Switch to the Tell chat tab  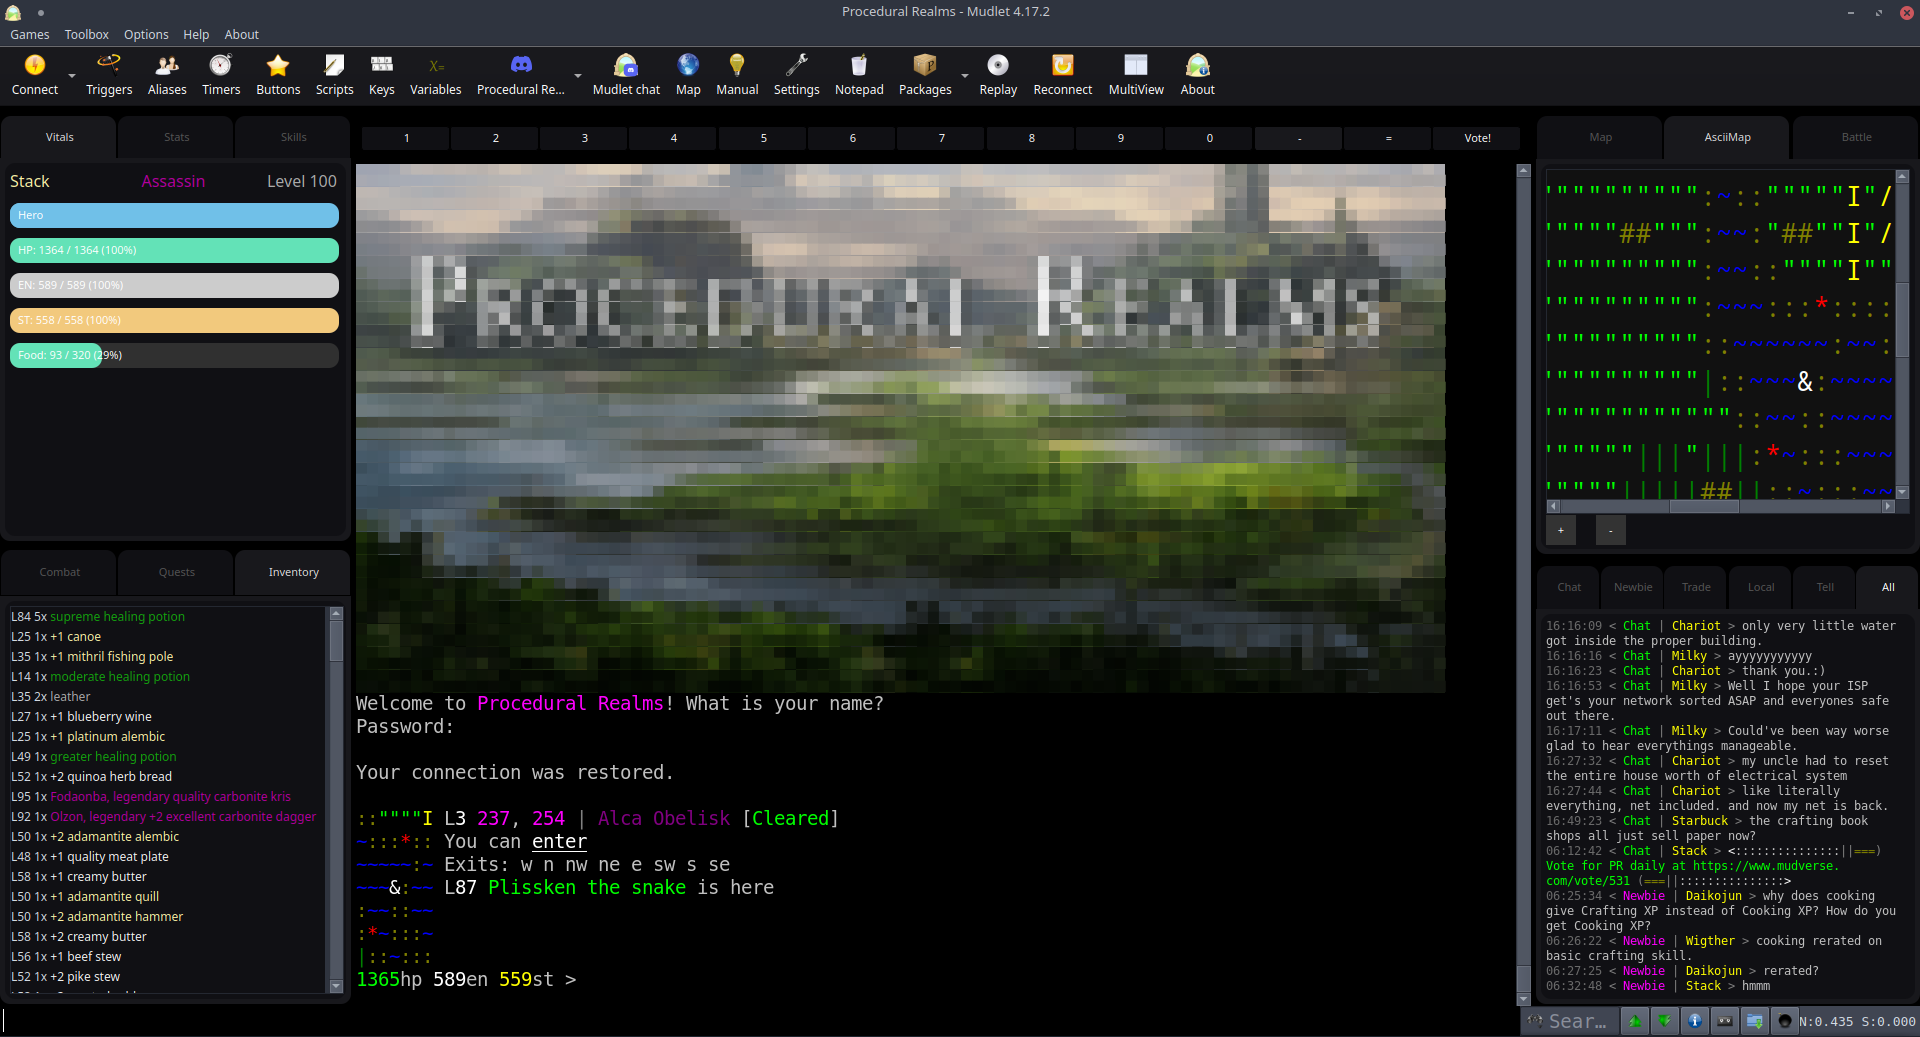(1825, 587)
